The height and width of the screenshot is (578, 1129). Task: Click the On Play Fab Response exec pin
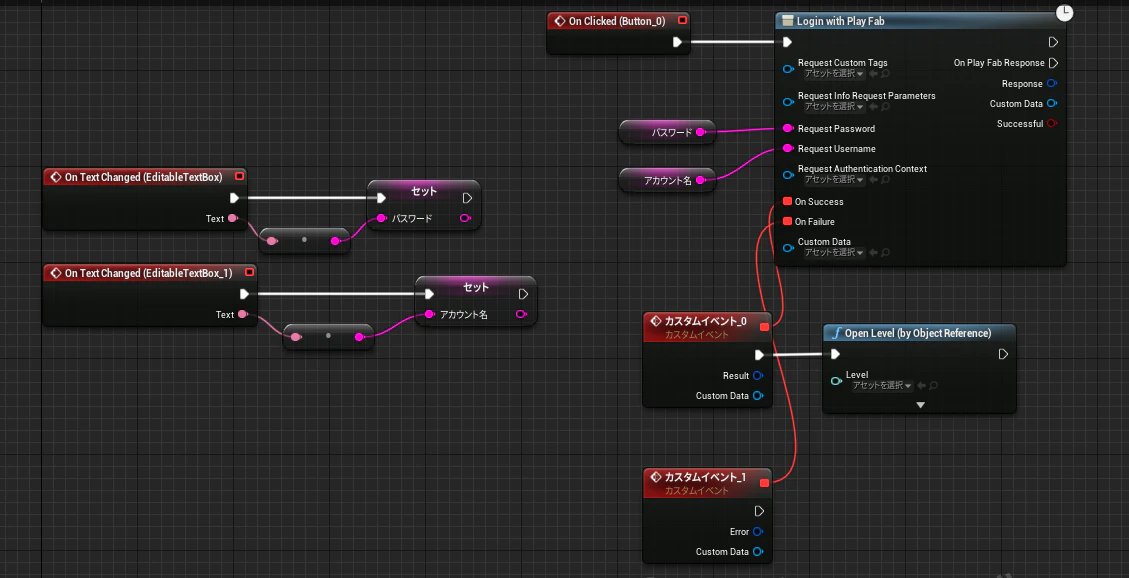(1053, 63)
